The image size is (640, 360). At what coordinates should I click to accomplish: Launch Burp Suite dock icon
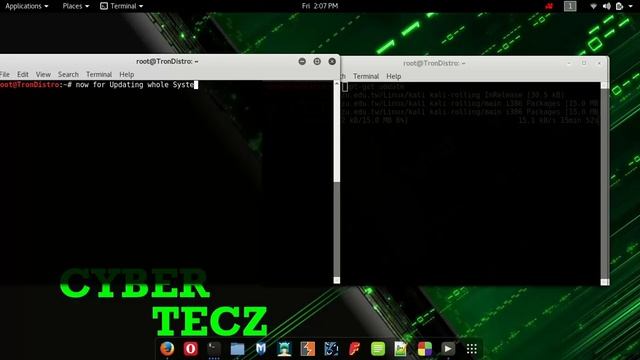click(x=307, y=349)
